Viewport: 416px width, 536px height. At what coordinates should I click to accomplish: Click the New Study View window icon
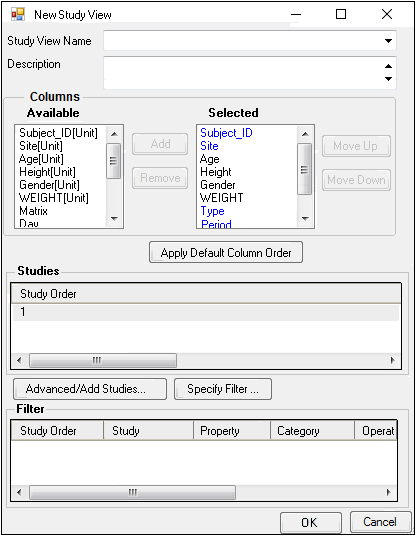pos(18,14)
